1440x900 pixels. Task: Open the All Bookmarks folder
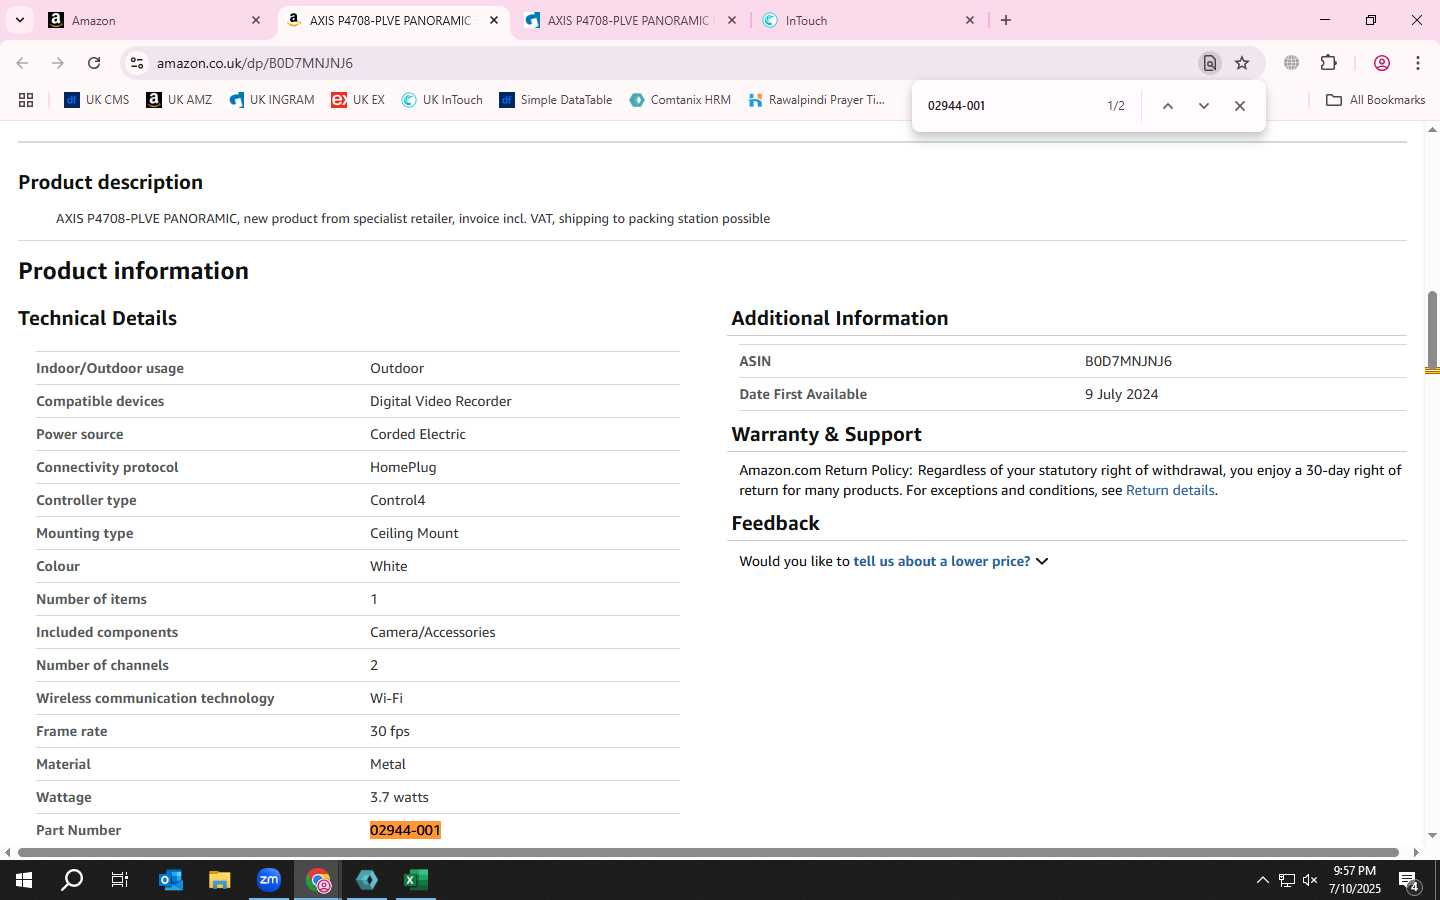[x=1375, y=100]
